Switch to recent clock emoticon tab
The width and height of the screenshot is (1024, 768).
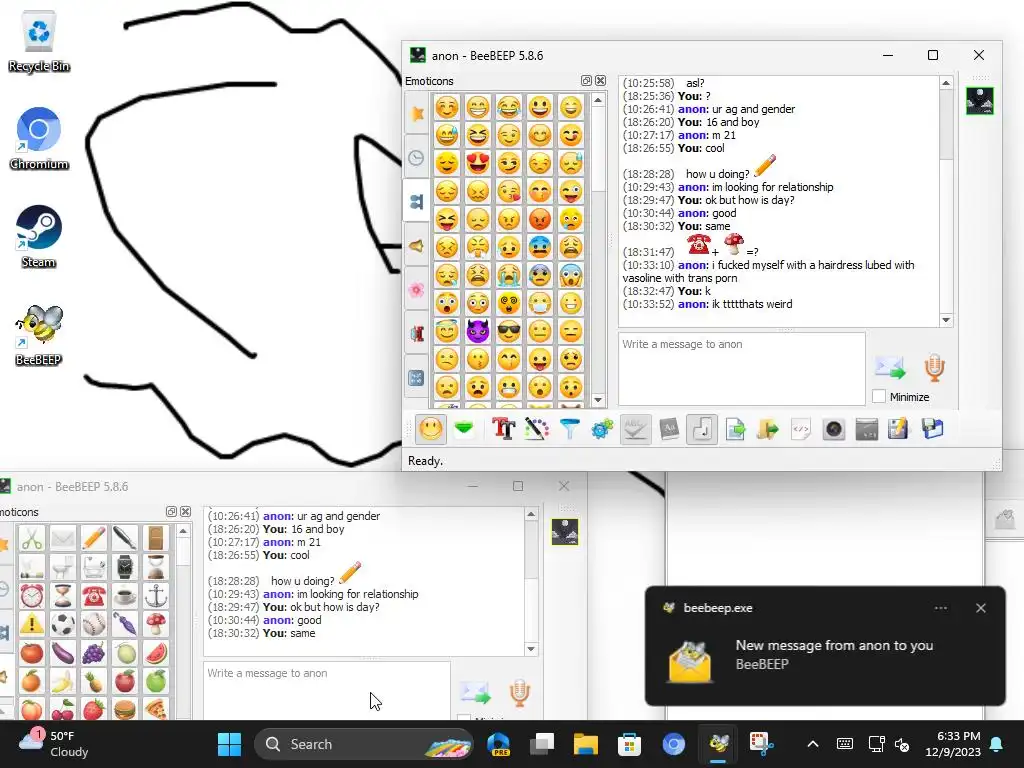417,157
